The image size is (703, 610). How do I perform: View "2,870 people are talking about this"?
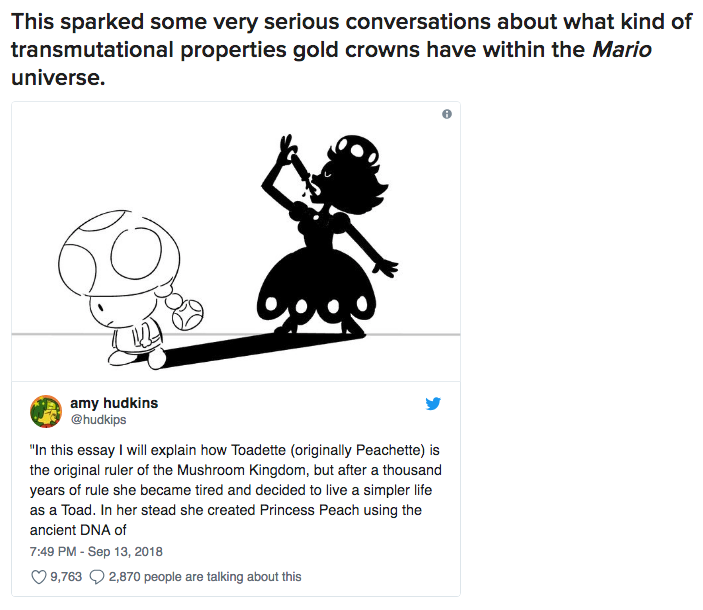click(x=204, y=576)
